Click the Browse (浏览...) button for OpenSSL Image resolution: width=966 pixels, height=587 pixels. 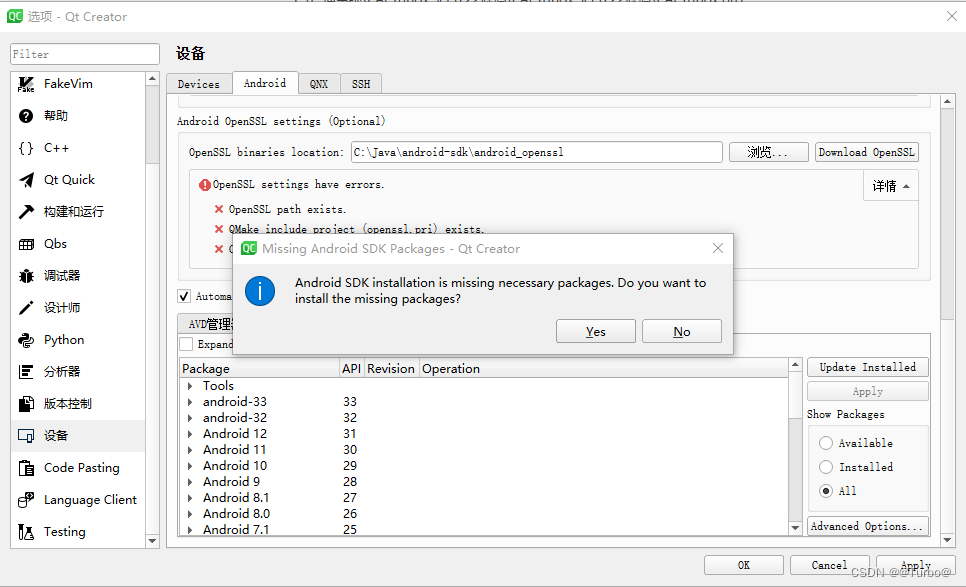(x=769, y=152)
